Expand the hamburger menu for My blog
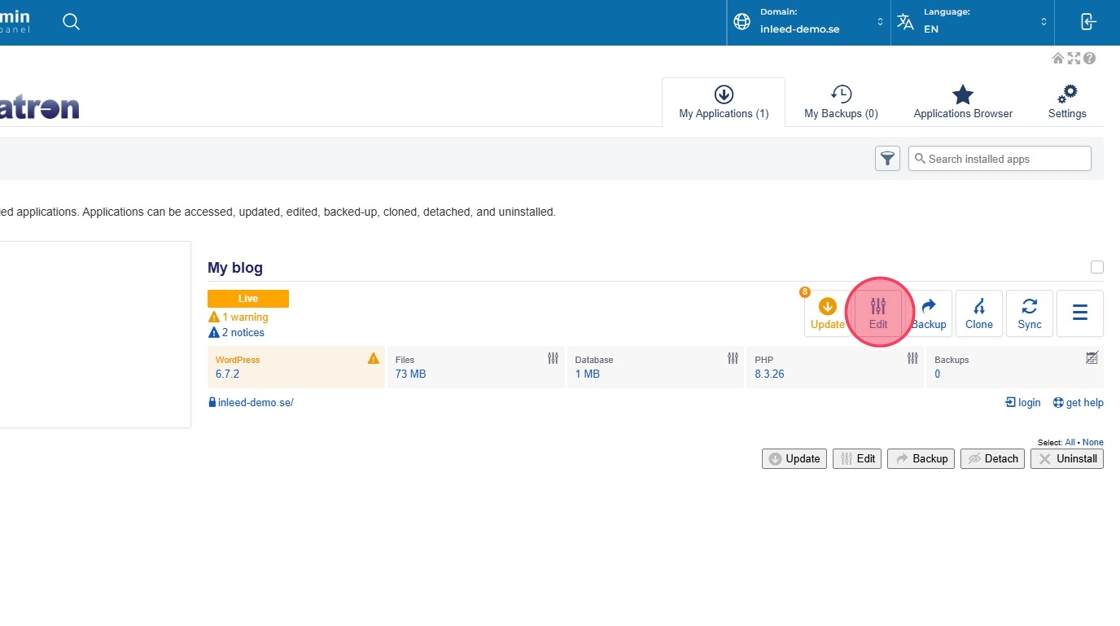 pos(1080,313)
